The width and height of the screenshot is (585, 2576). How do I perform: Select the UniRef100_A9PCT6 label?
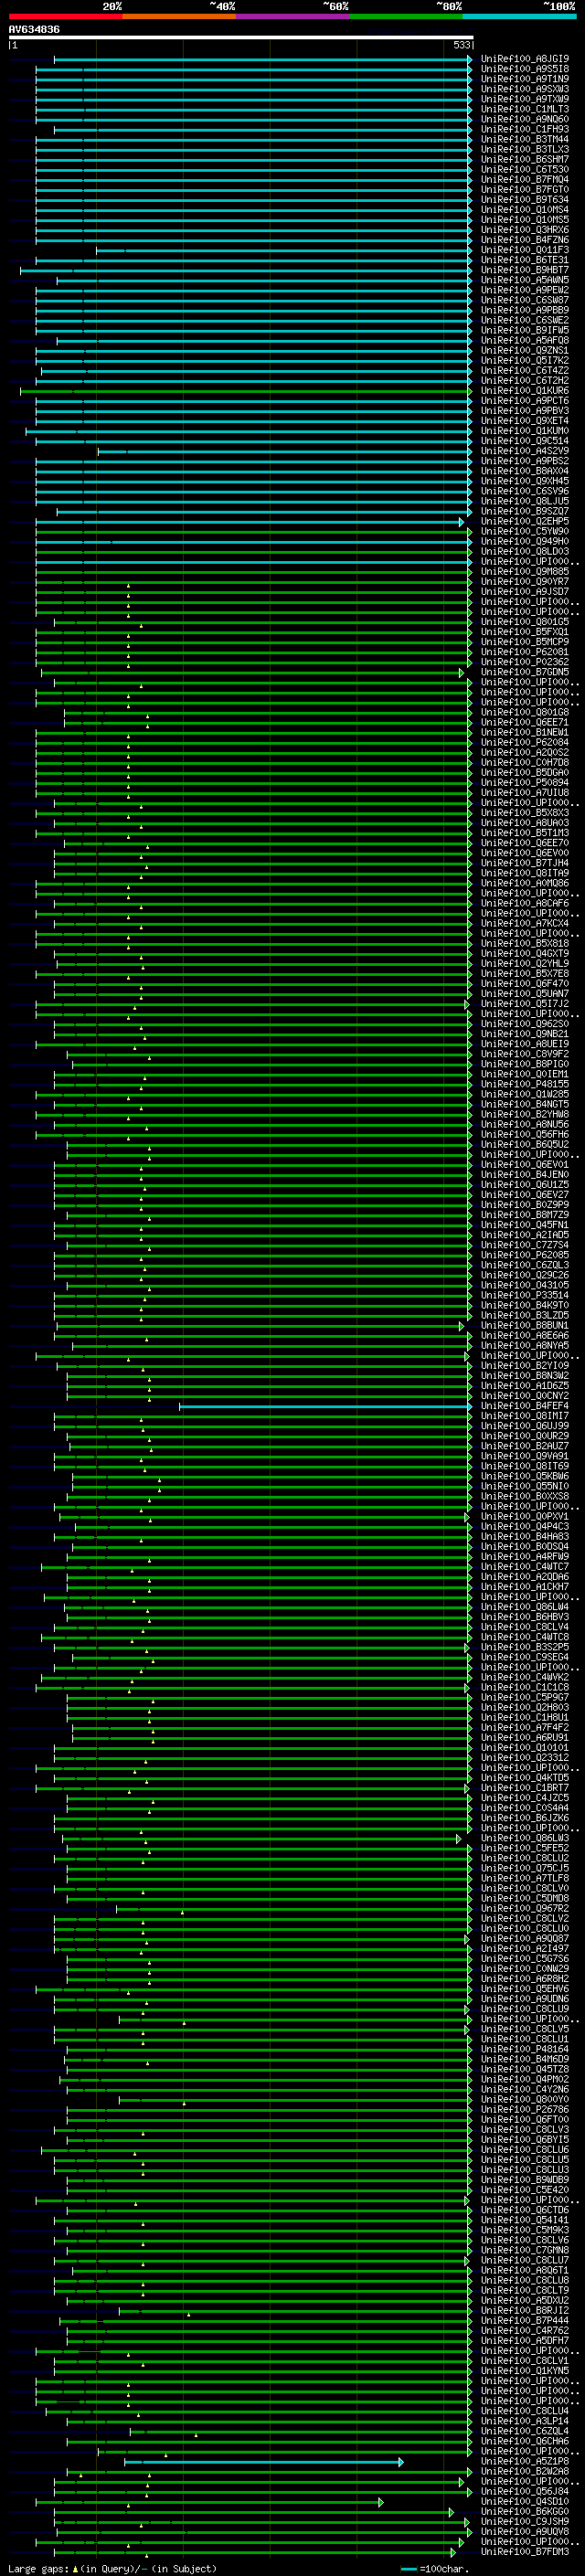coord(525,401)
